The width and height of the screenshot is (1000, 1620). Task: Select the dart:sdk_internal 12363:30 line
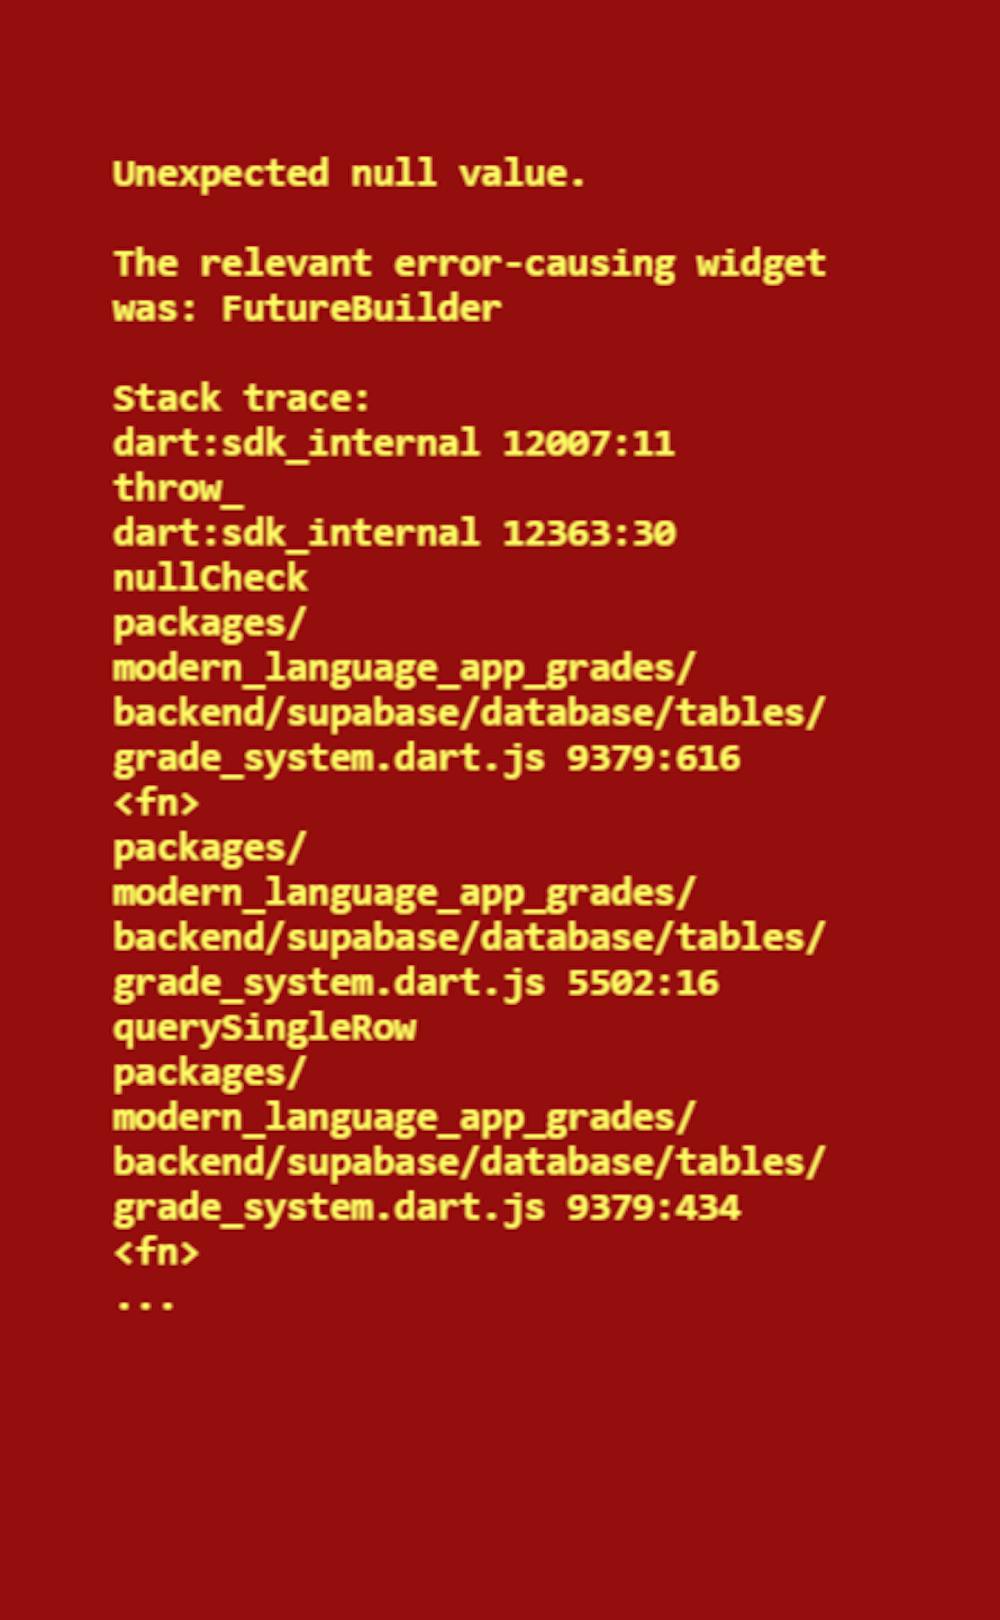pyautogui.click(x=394, y=533)
